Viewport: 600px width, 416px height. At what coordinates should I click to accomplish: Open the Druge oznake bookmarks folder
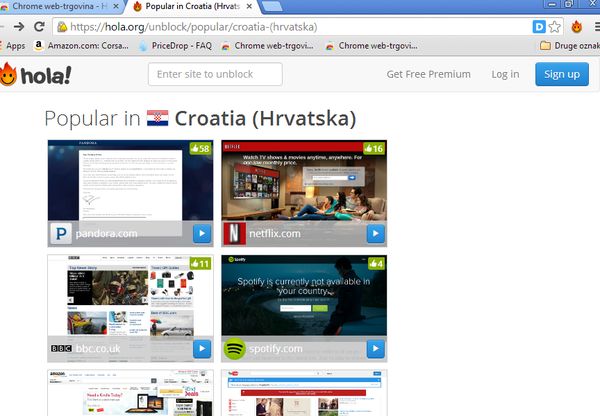570,46
